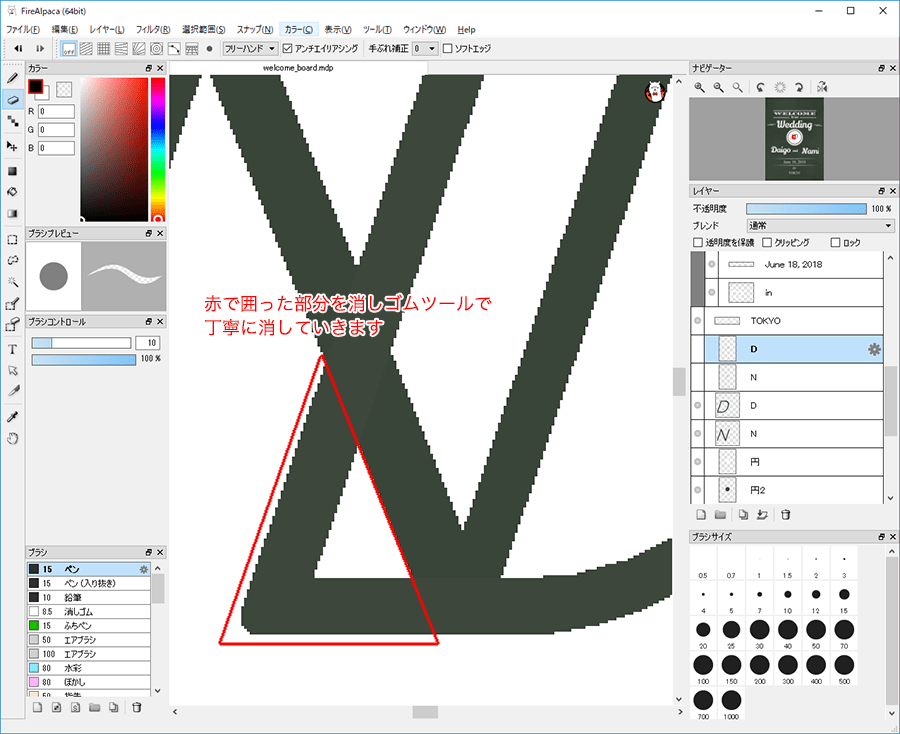Hide the TOKYO layer visibility dot

pos(698,321)
